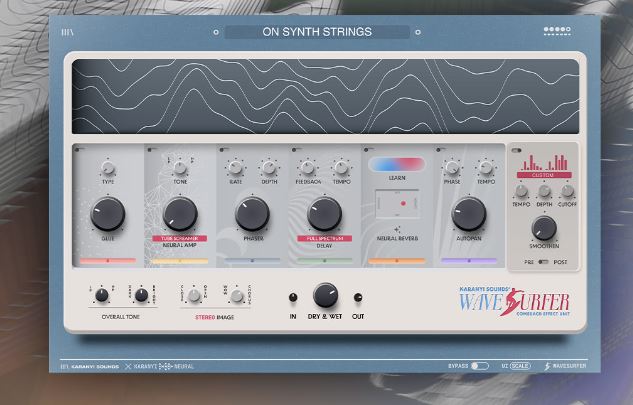Click the Custom rhythm bars graphic
Viewport: 633px width, 405px height.
point(544,162)
